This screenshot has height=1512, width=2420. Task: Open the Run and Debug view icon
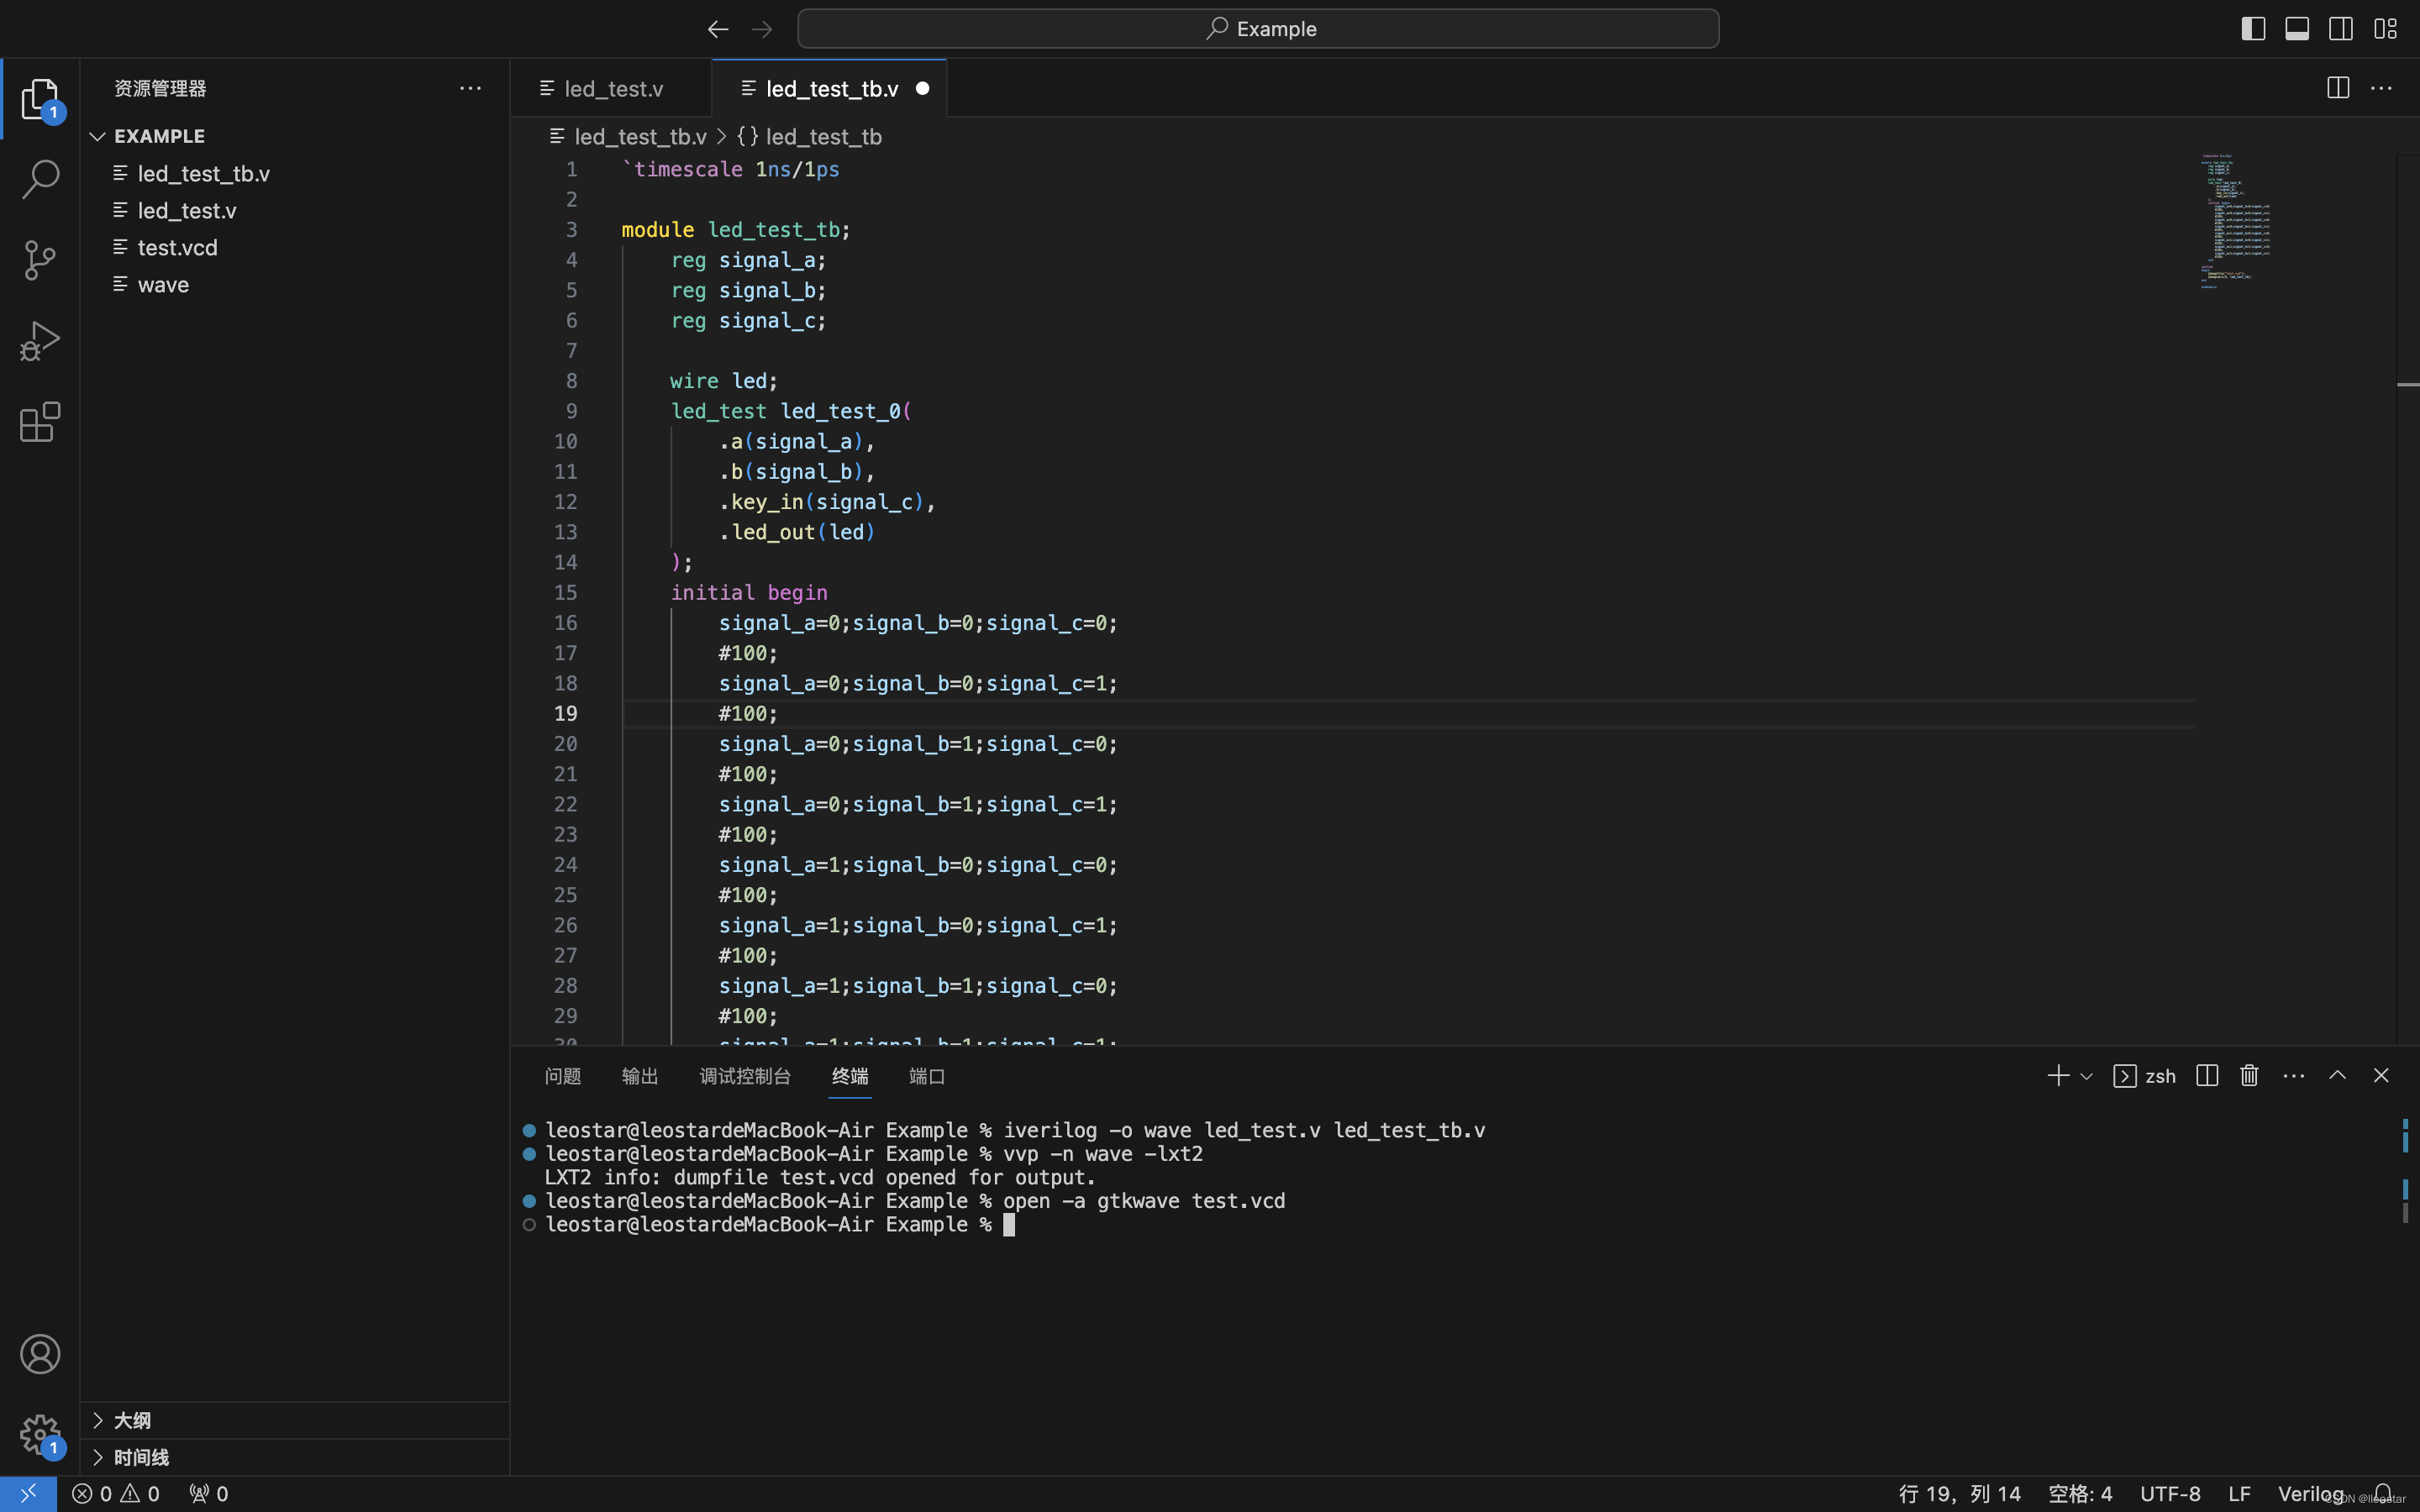(x=40, y=341)
